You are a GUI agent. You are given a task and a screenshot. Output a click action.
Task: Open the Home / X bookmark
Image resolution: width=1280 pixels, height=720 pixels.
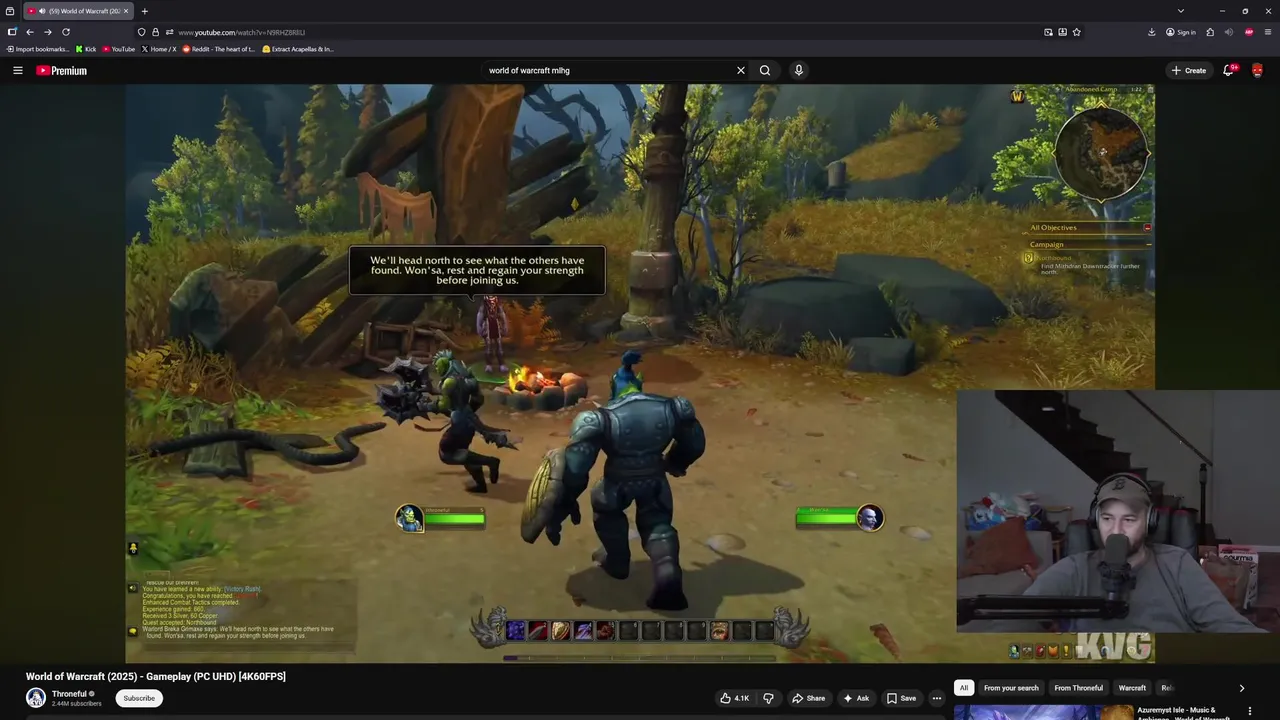click(x=159, y=49)
